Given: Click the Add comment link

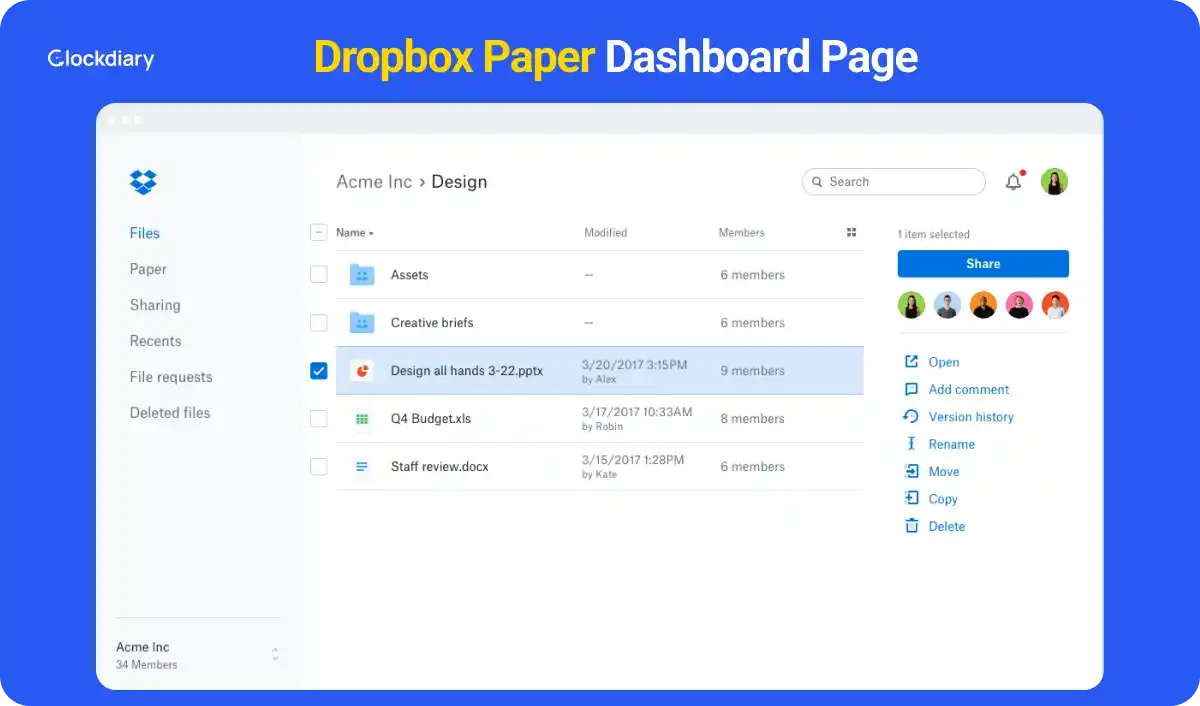Looking at the screenshot, I should pyautogui.click(x=969, y=389).
